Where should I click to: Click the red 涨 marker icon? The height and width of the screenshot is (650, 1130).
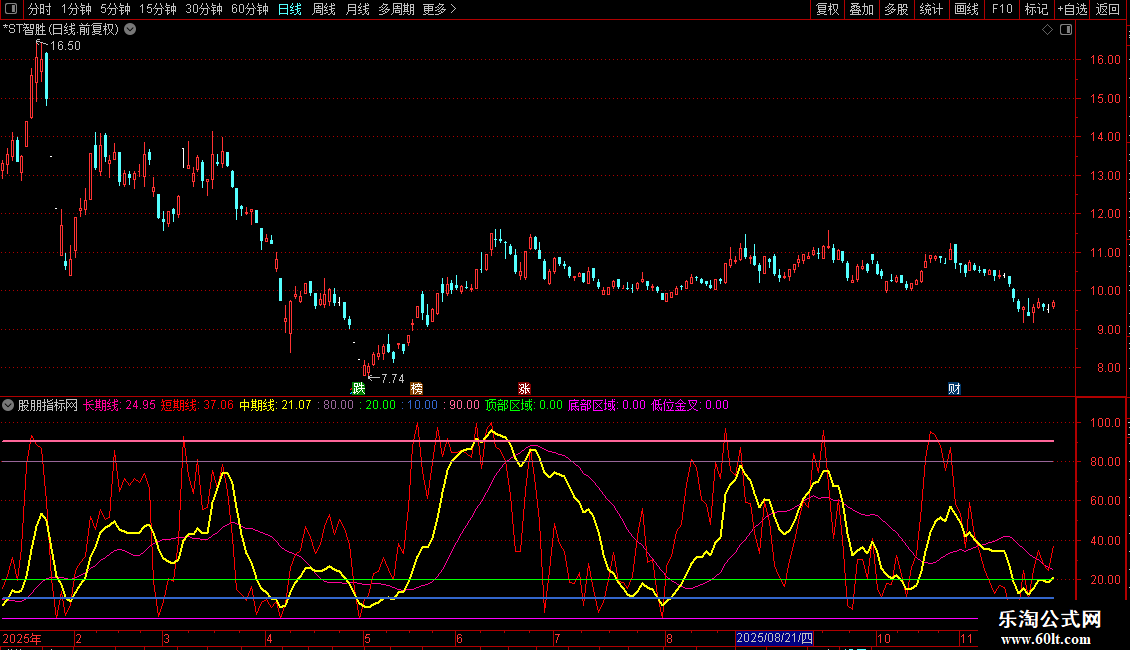[524, 388]
